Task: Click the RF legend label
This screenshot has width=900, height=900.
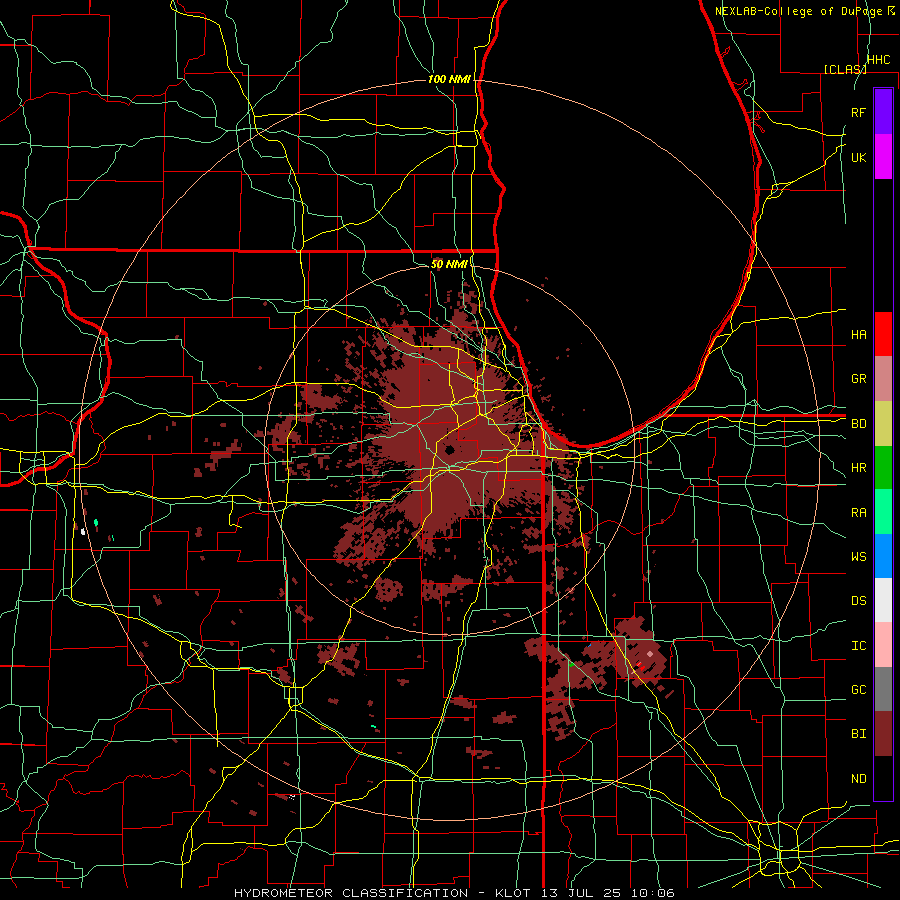Action: [858, 112]
